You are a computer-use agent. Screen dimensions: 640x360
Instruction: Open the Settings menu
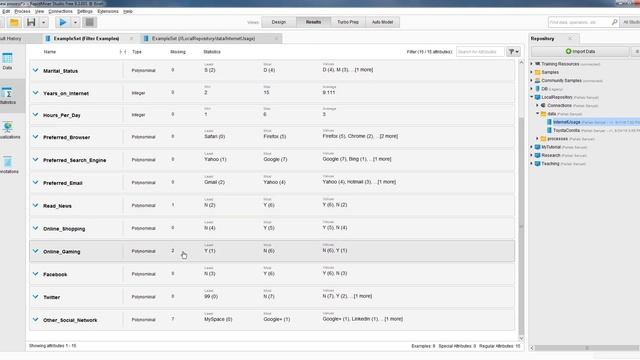pos(85,11)
